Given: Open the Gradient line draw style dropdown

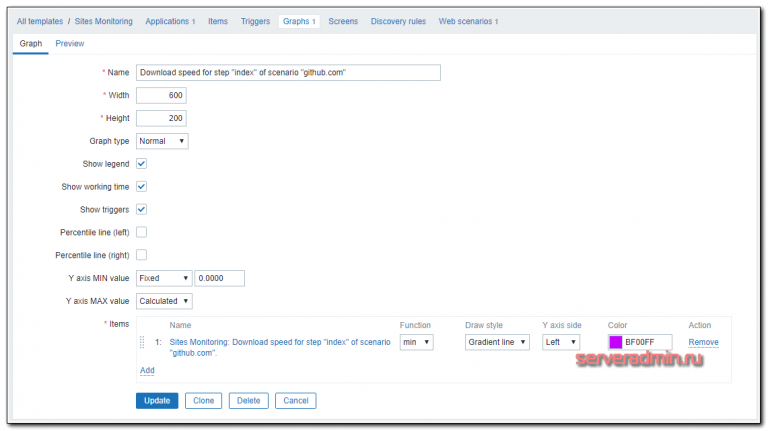Looking at the screenshot, I should pyautogui.click(x=497, y=342).
